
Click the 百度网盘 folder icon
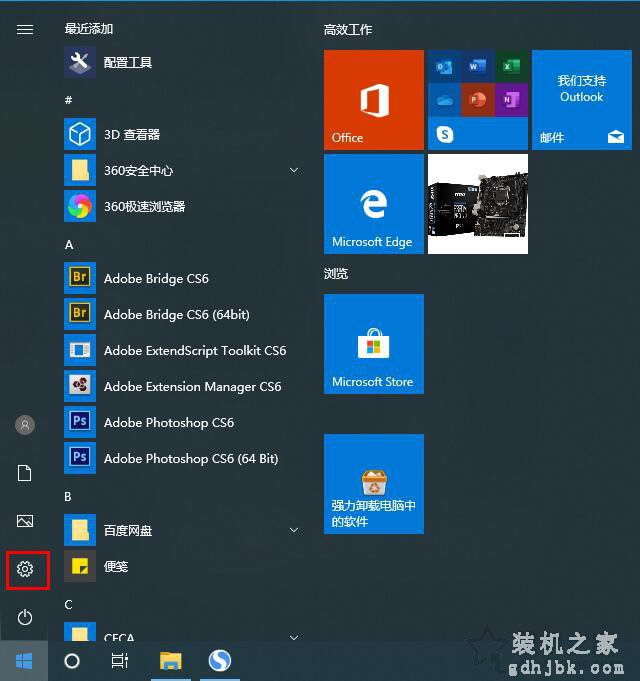tap(80, 530)
